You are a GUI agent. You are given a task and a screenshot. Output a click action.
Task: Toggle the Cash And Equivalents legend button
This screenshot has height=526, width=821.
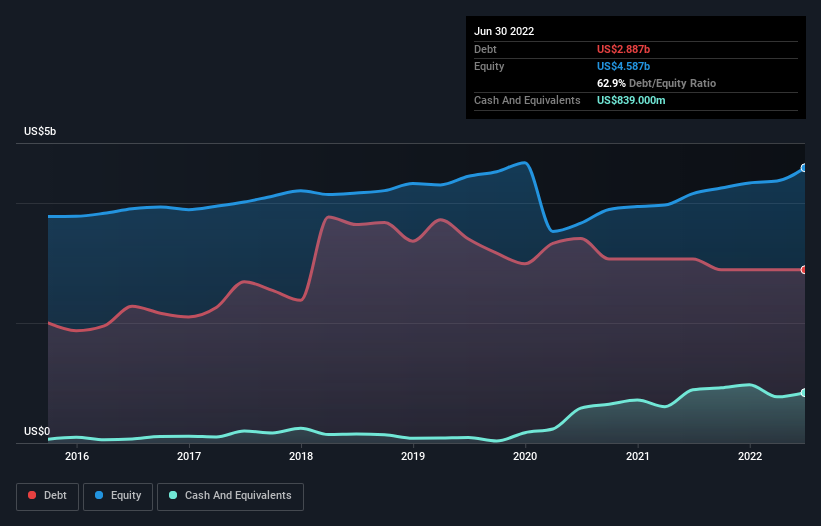pyautogui.click(x=230, y=496)
